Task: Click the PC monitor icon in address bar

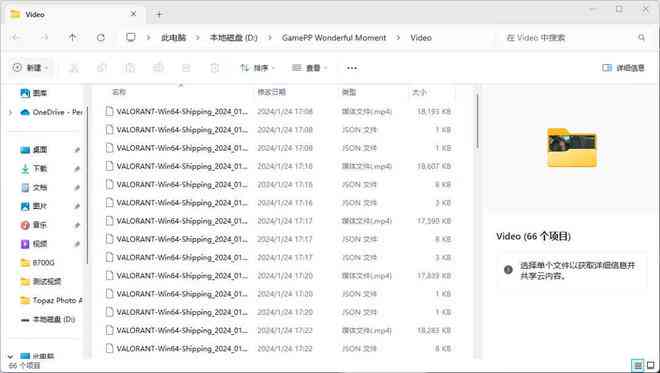Action: [131, 37]
